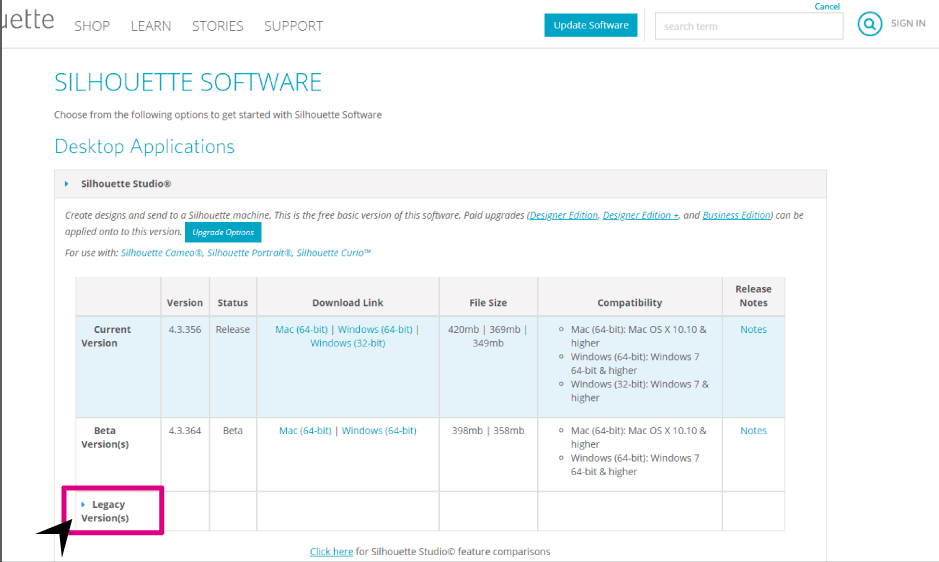Screen dimensions: 939x562
Task: Open Notes for the beta version
Action: tap(753, 431)
